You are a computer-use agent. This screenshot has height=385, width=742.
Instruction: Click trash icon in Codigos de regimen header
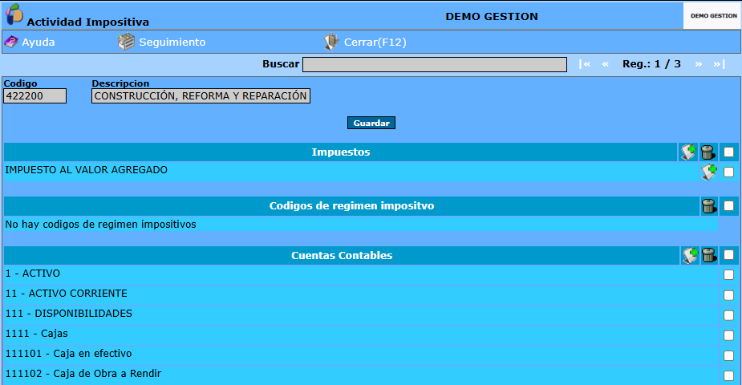709,206
